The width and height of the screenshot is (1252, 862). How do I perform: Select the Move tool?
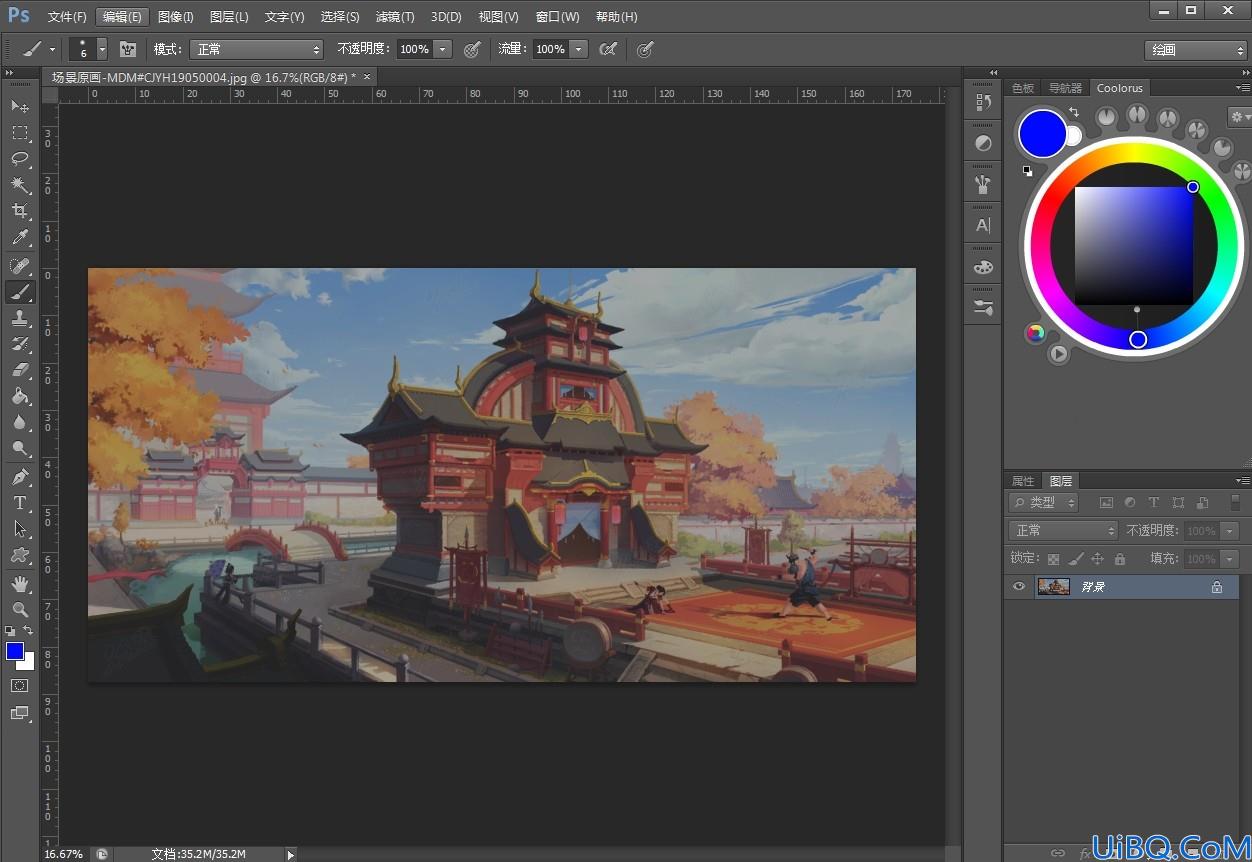20,106
